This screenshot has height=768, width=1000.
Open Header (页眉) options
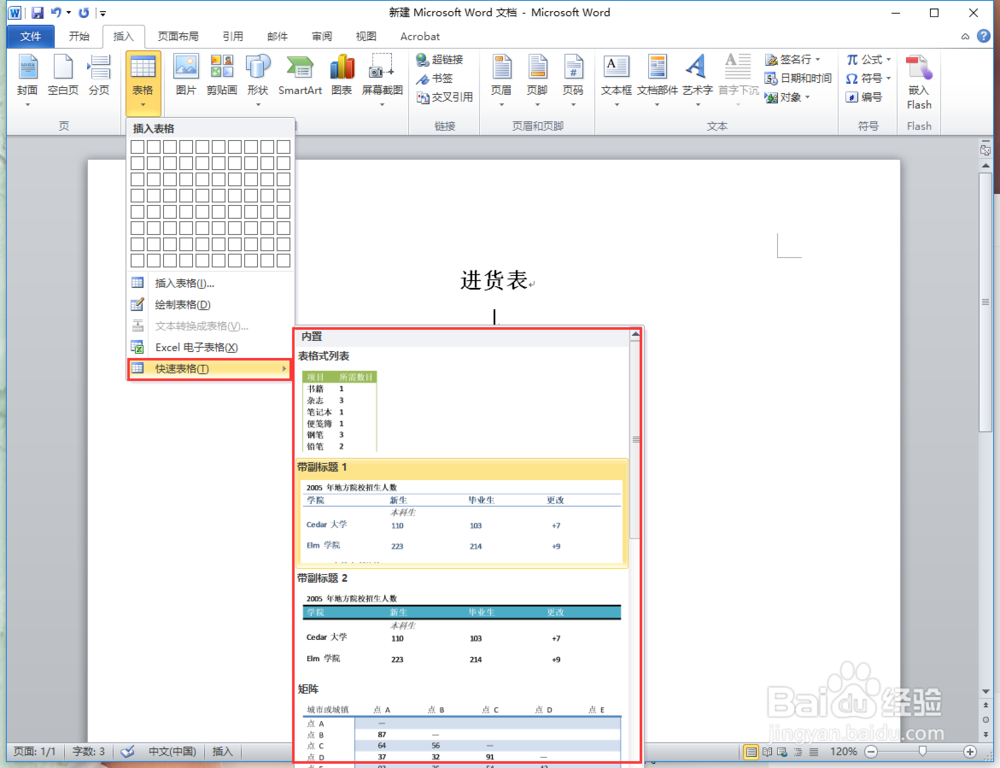[501, 80]
